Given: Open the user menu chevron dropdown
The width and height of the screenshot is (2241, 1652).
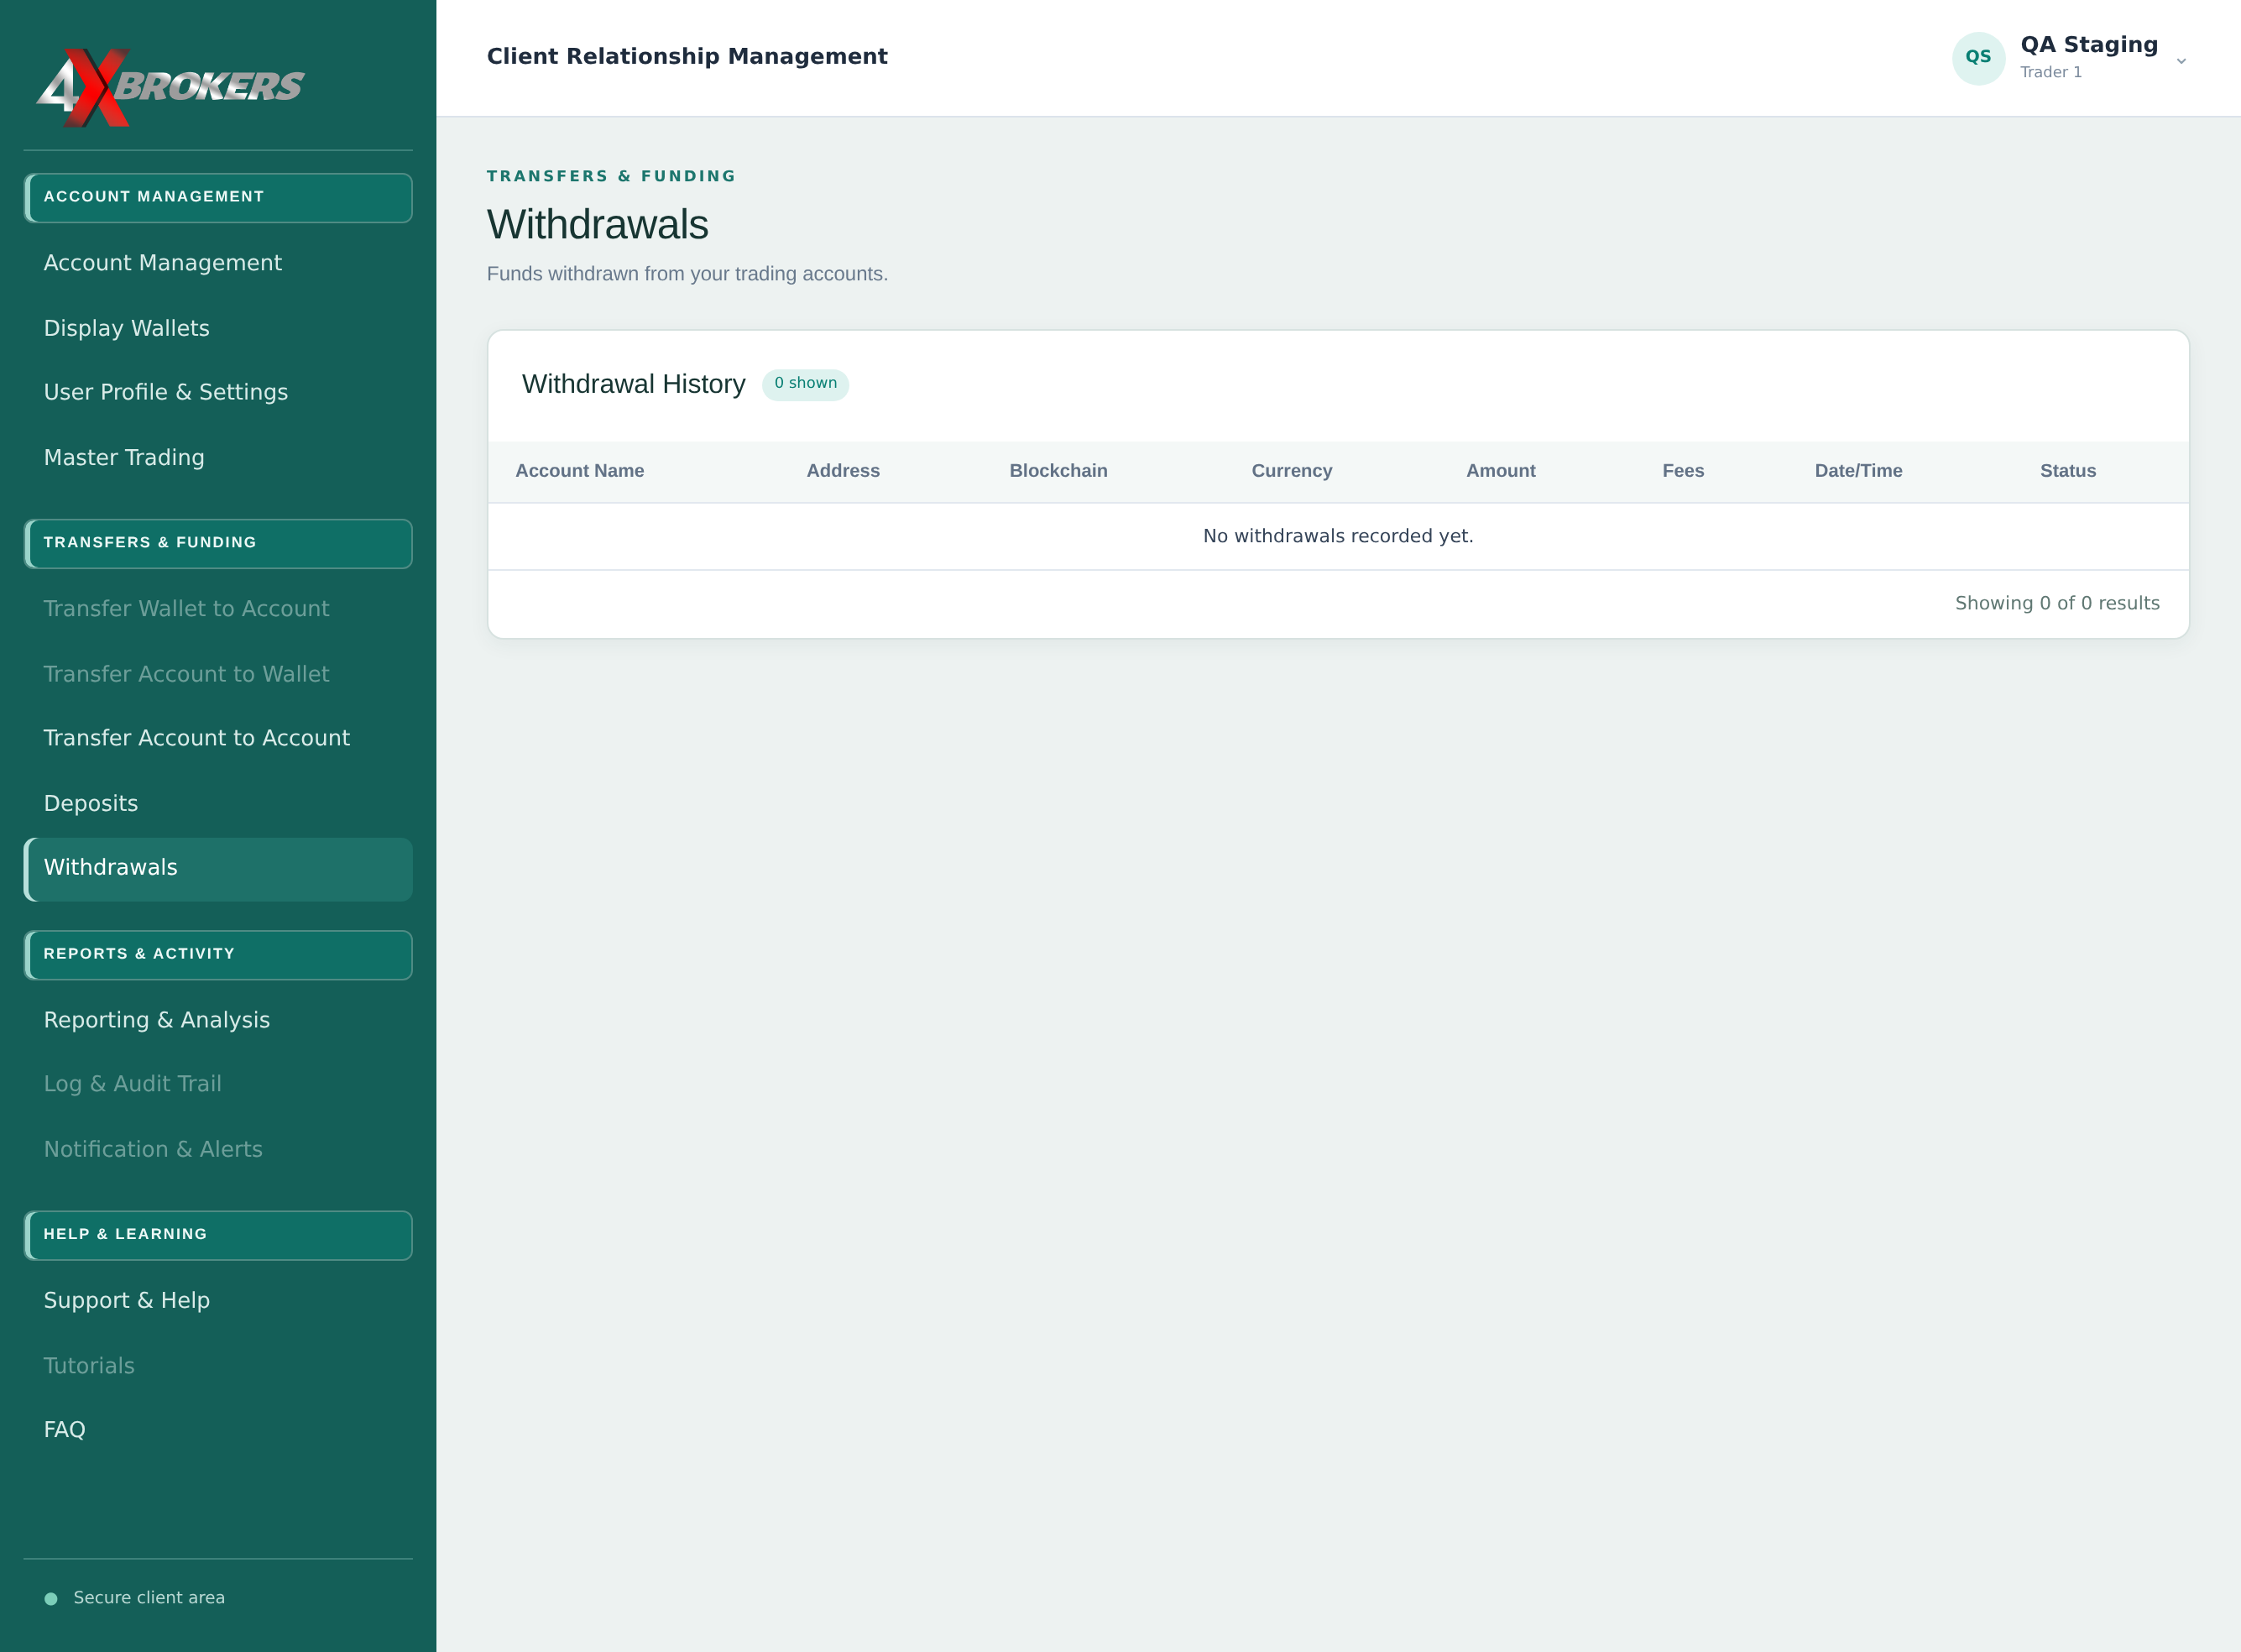Looking at the screenshot, I should pyautogui.click(x=2181, y=61).
